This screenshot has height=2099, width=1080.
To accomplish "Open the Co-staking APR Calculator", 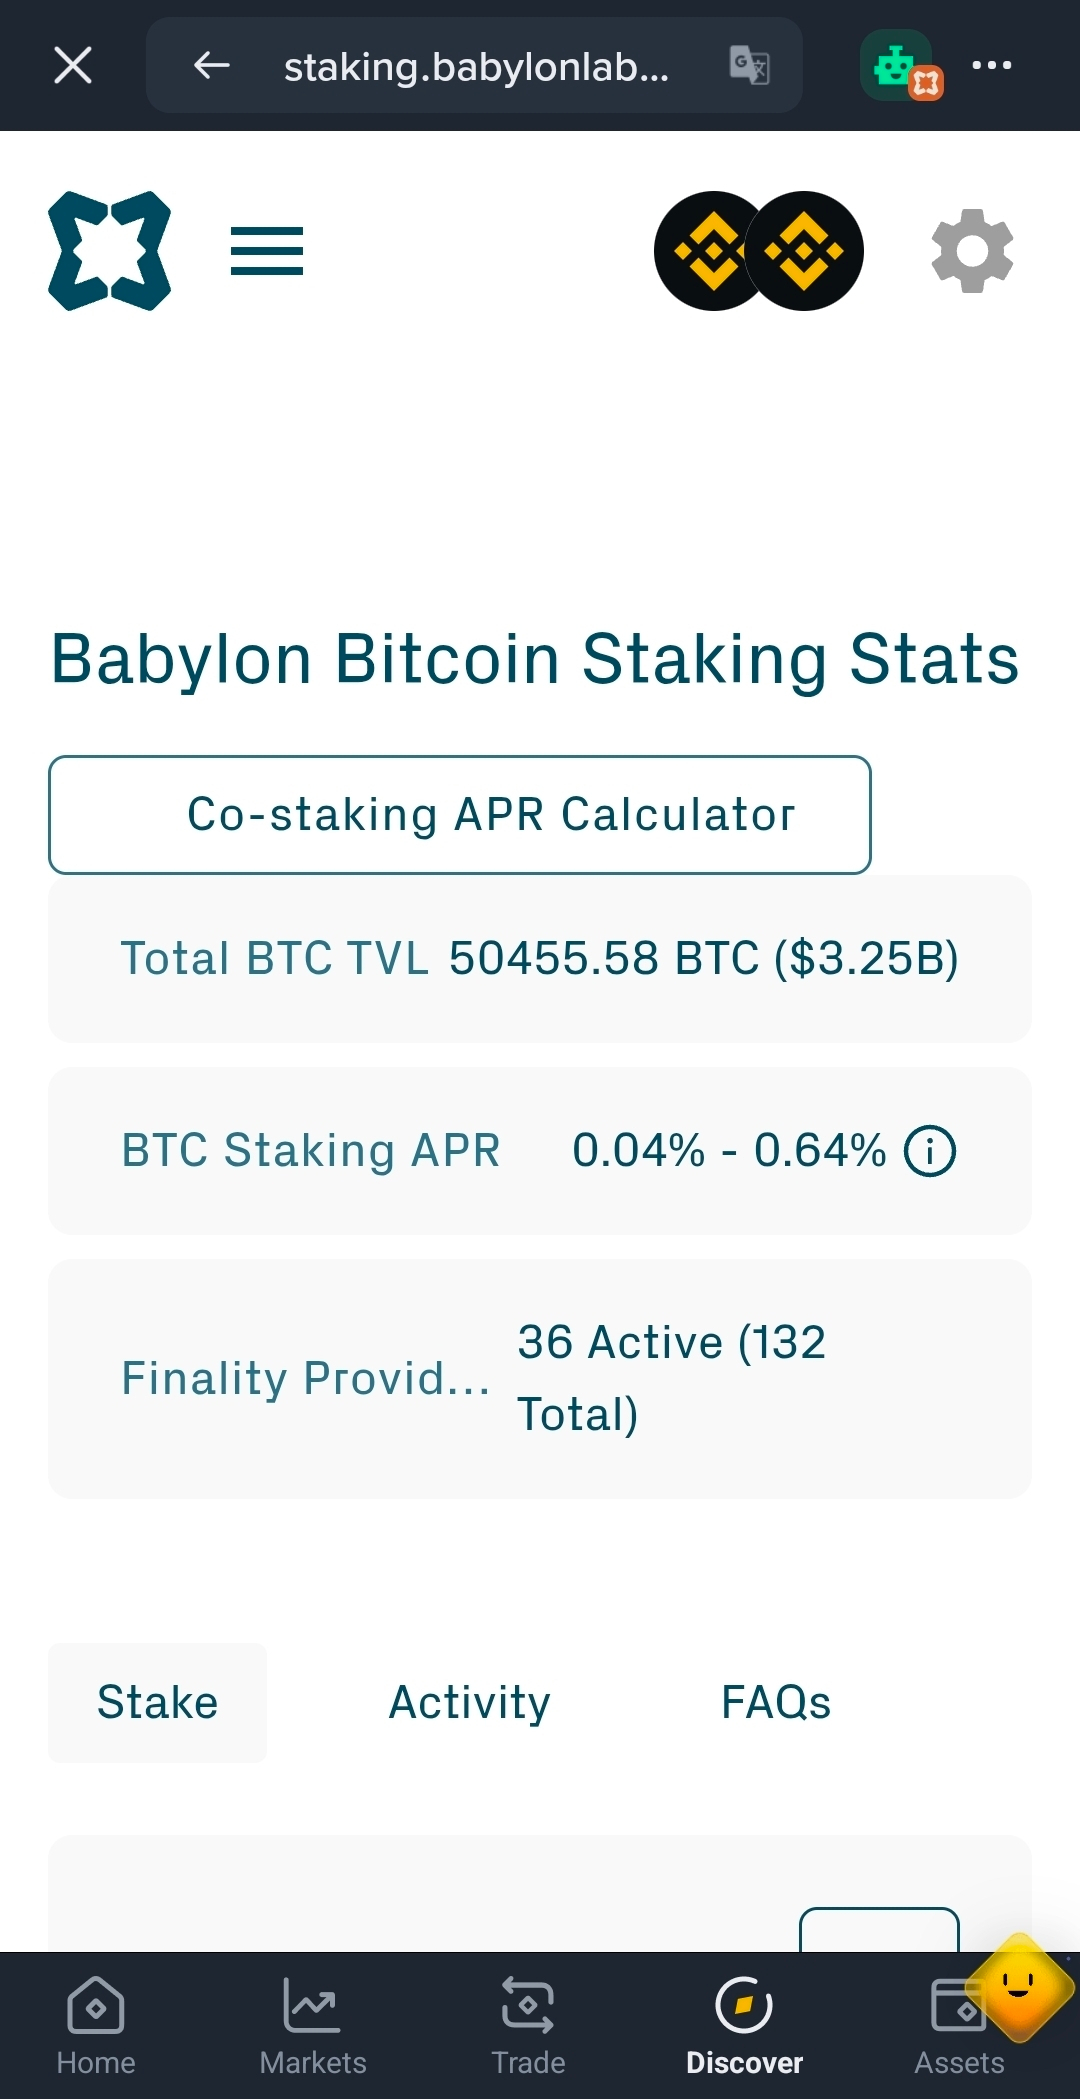I will 460,815.
